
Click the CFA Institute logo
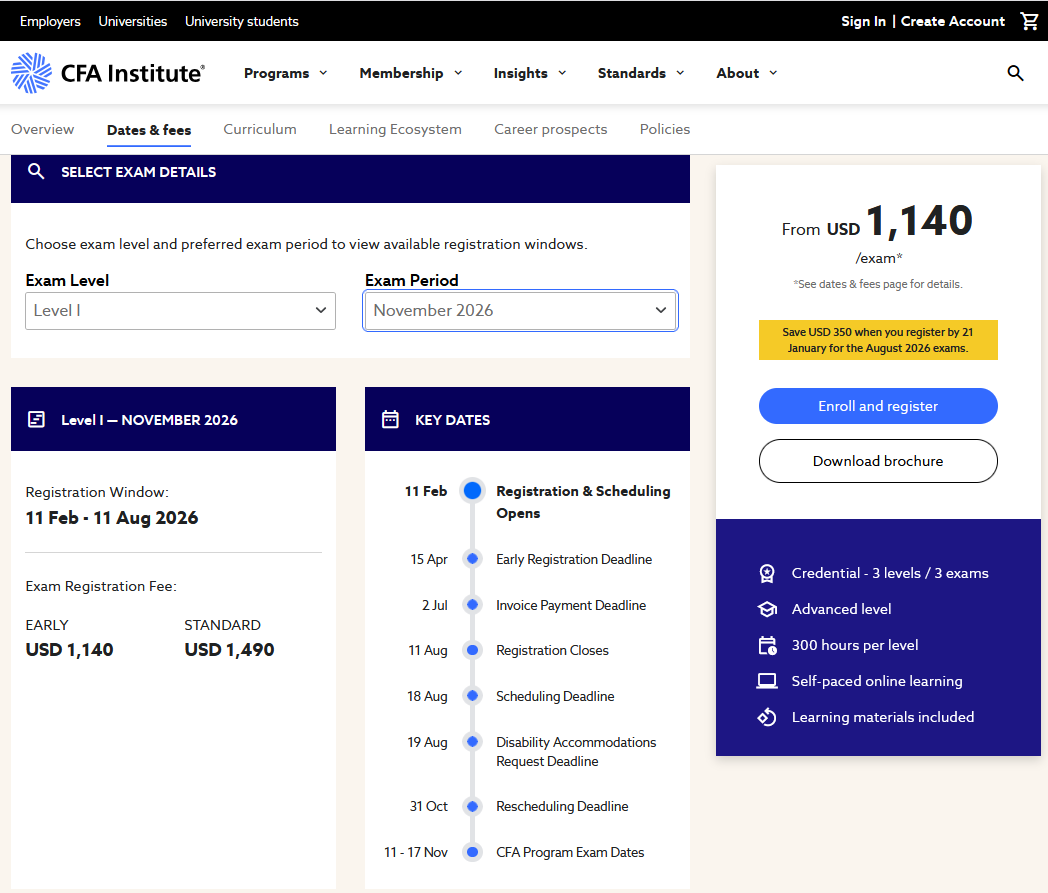click(108, 73)
